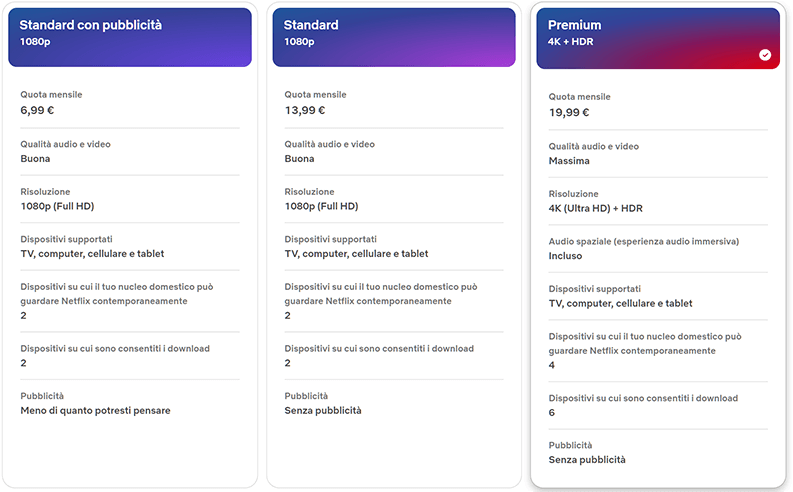Click 'TV, computer, cellulare e tablet' in Premium

pyautogui.click(x=620, y=304)
